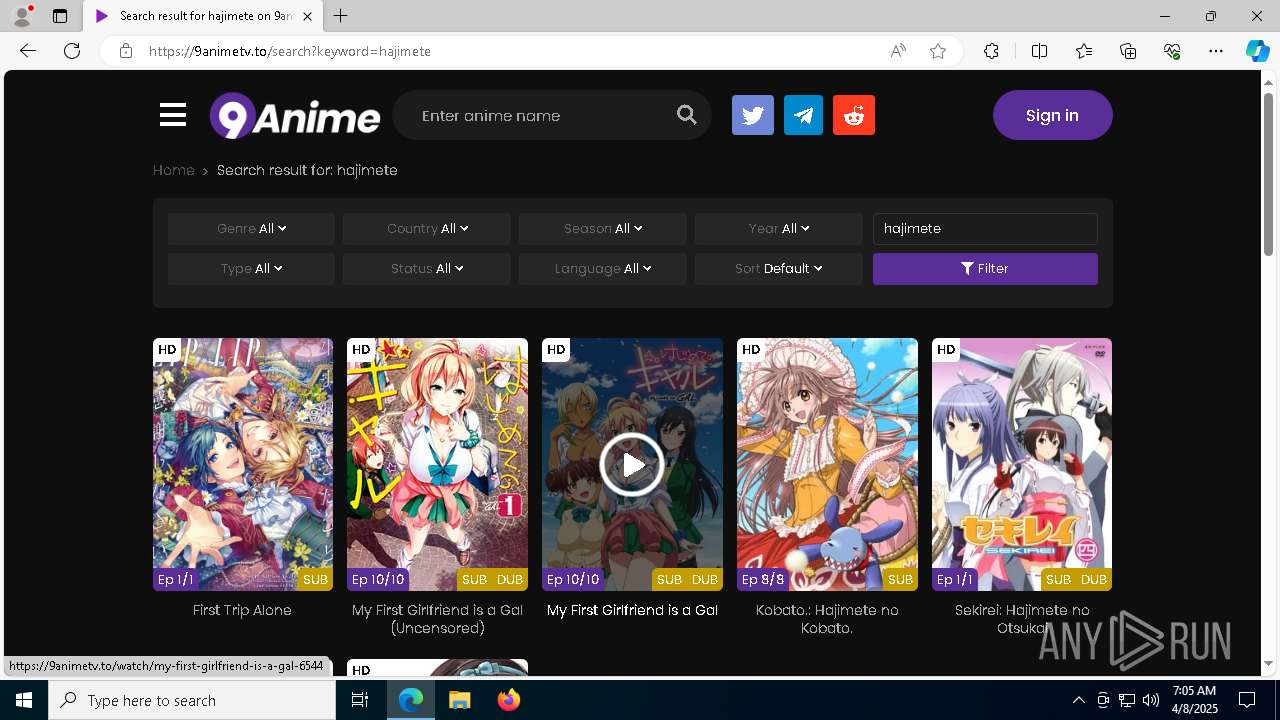
Task: Open Windows Start menu
Action: point(24,700)
